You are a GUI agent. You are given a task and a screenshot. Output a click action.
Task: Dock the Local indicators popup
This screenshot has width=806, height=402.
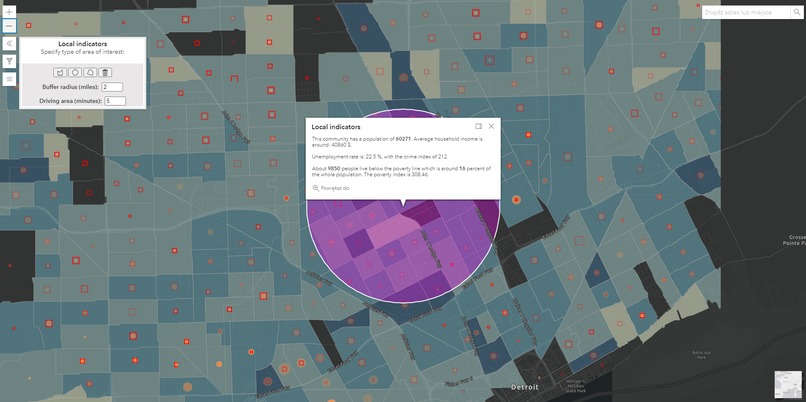point(478,126)
